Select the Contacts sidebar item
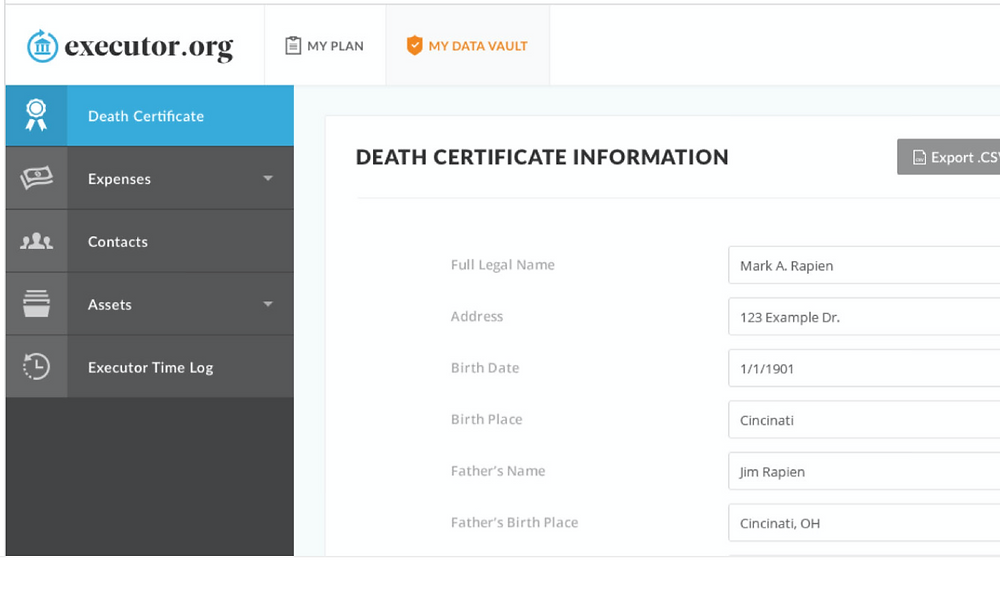 150,242
